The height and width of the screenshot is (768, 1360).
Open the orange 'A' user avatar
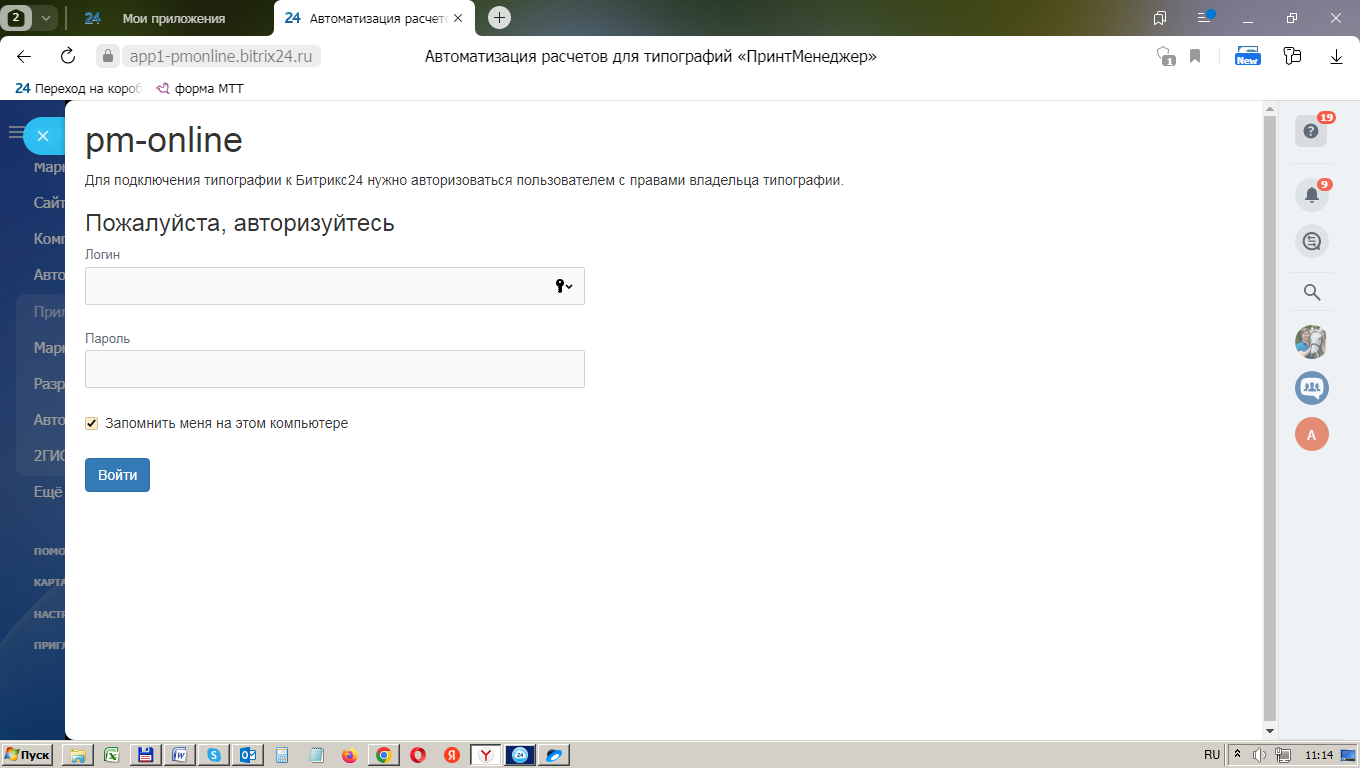coord(1311,434)
